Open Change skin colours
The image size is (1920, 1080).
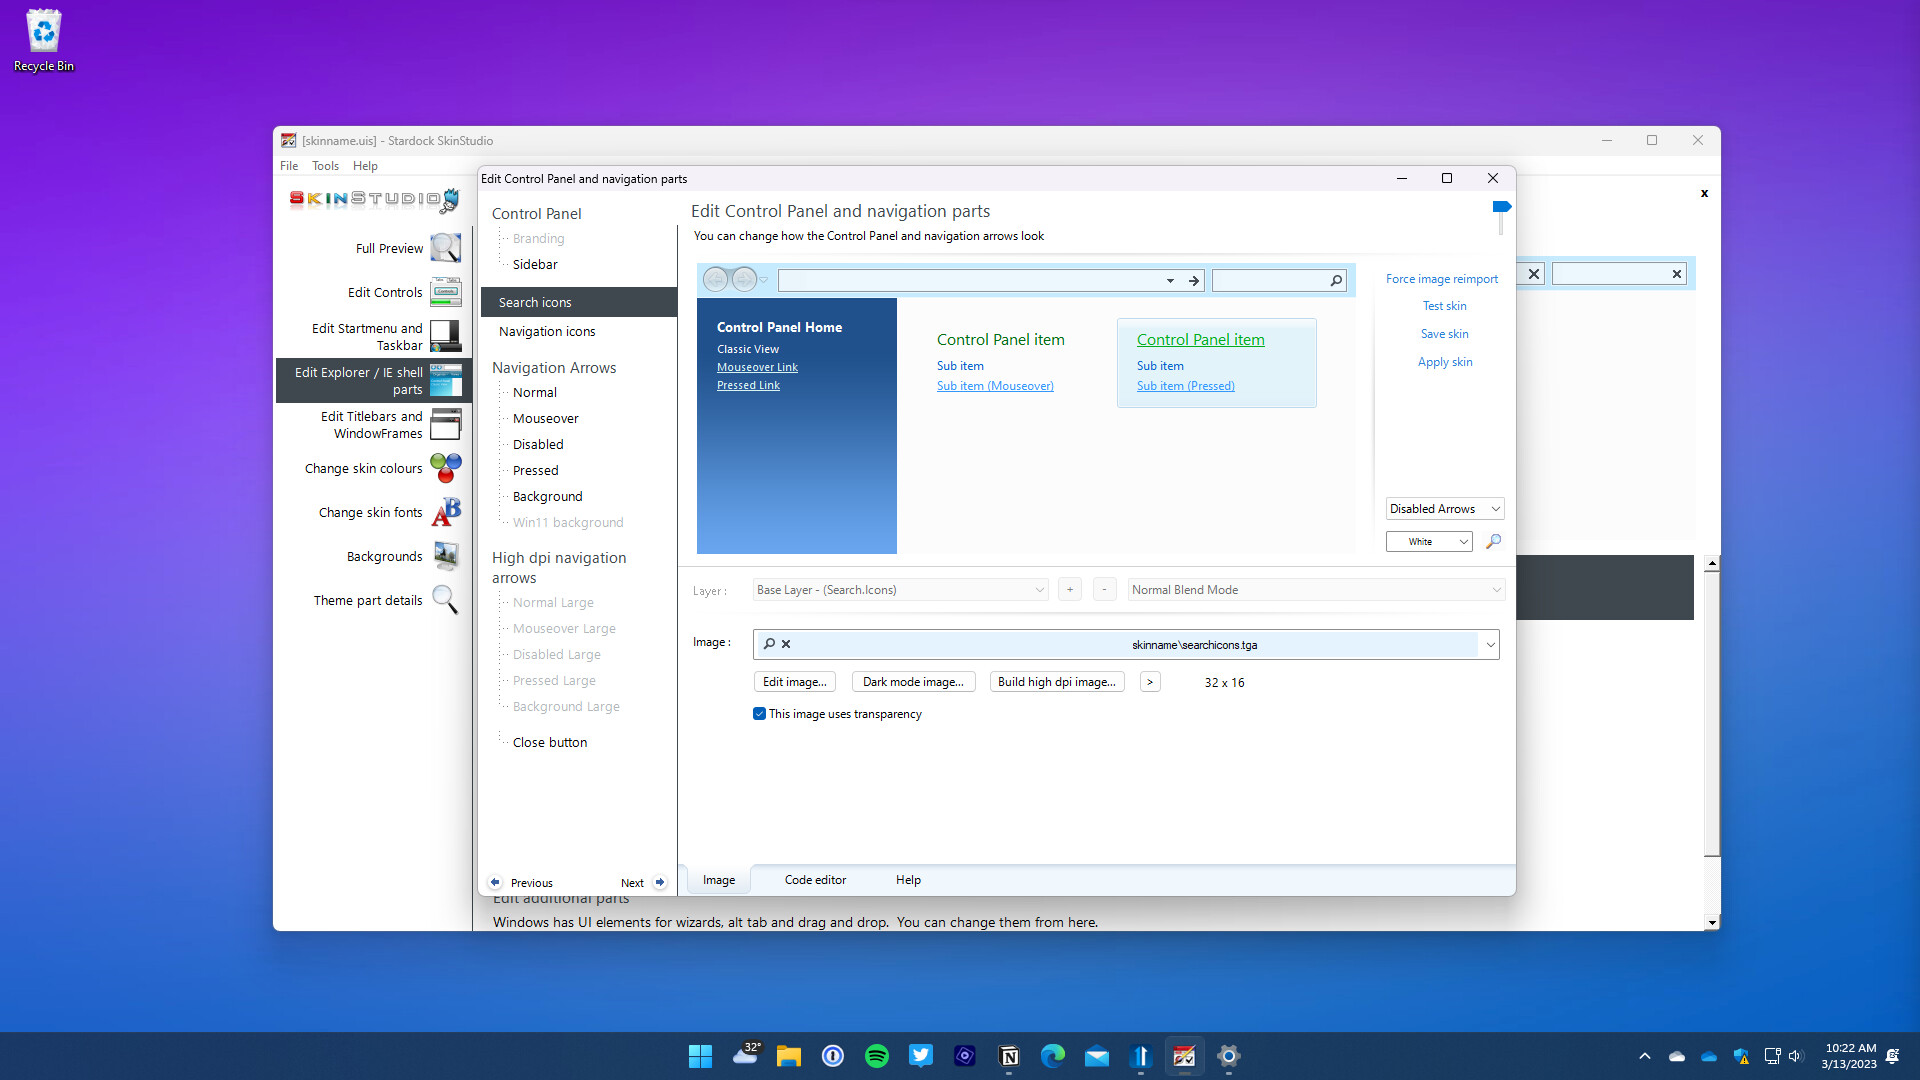[362, 468]
